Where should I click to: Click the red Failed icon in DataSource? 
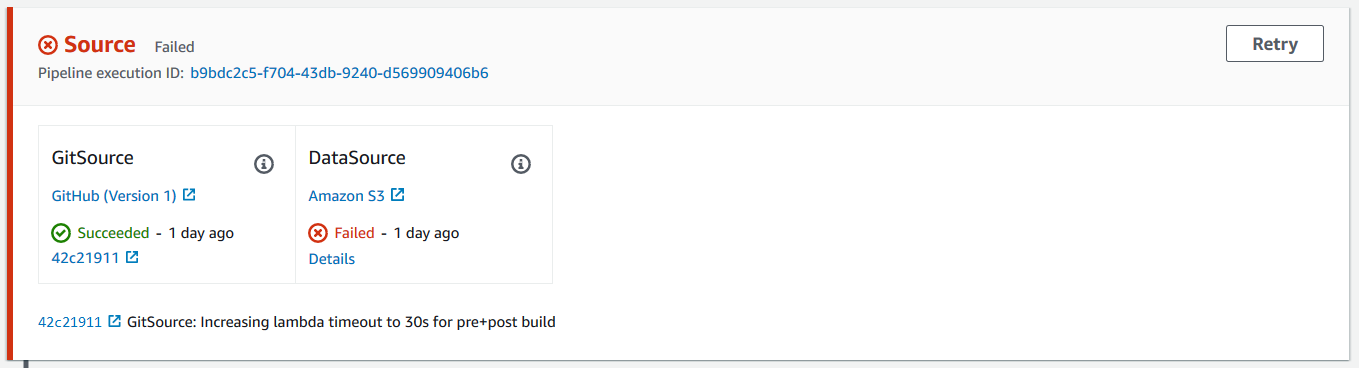pyautogui.click(x=318, y=233)
